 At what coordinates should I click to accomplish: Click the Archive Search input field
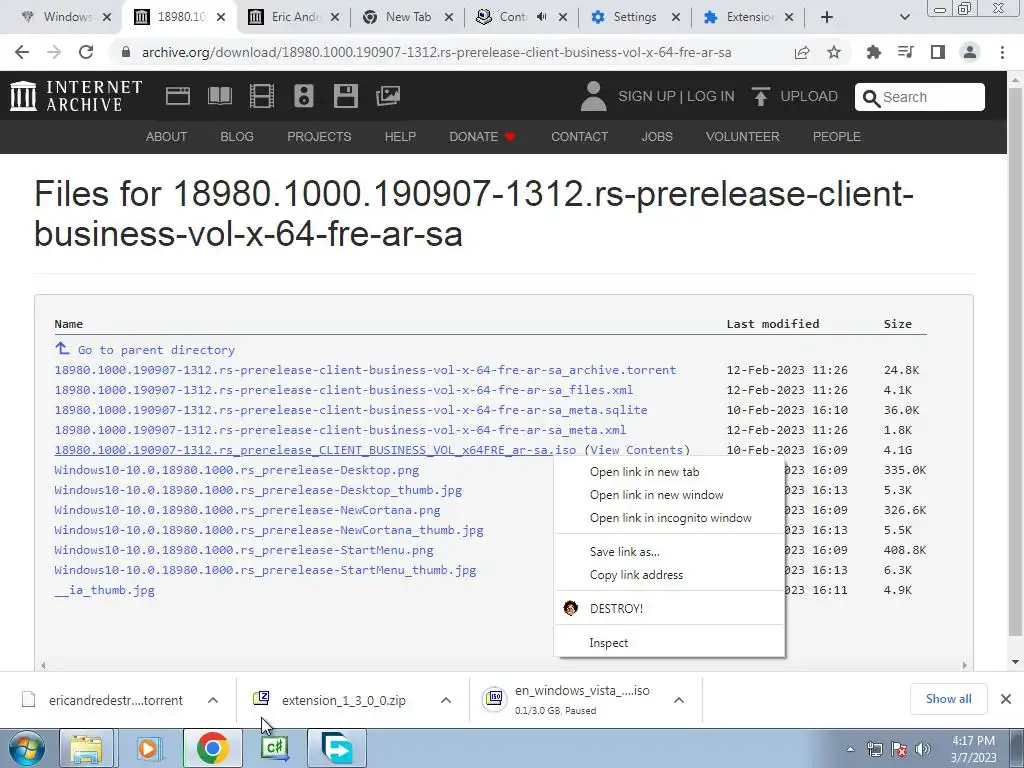pyautogui.click(x=920, y=97)
